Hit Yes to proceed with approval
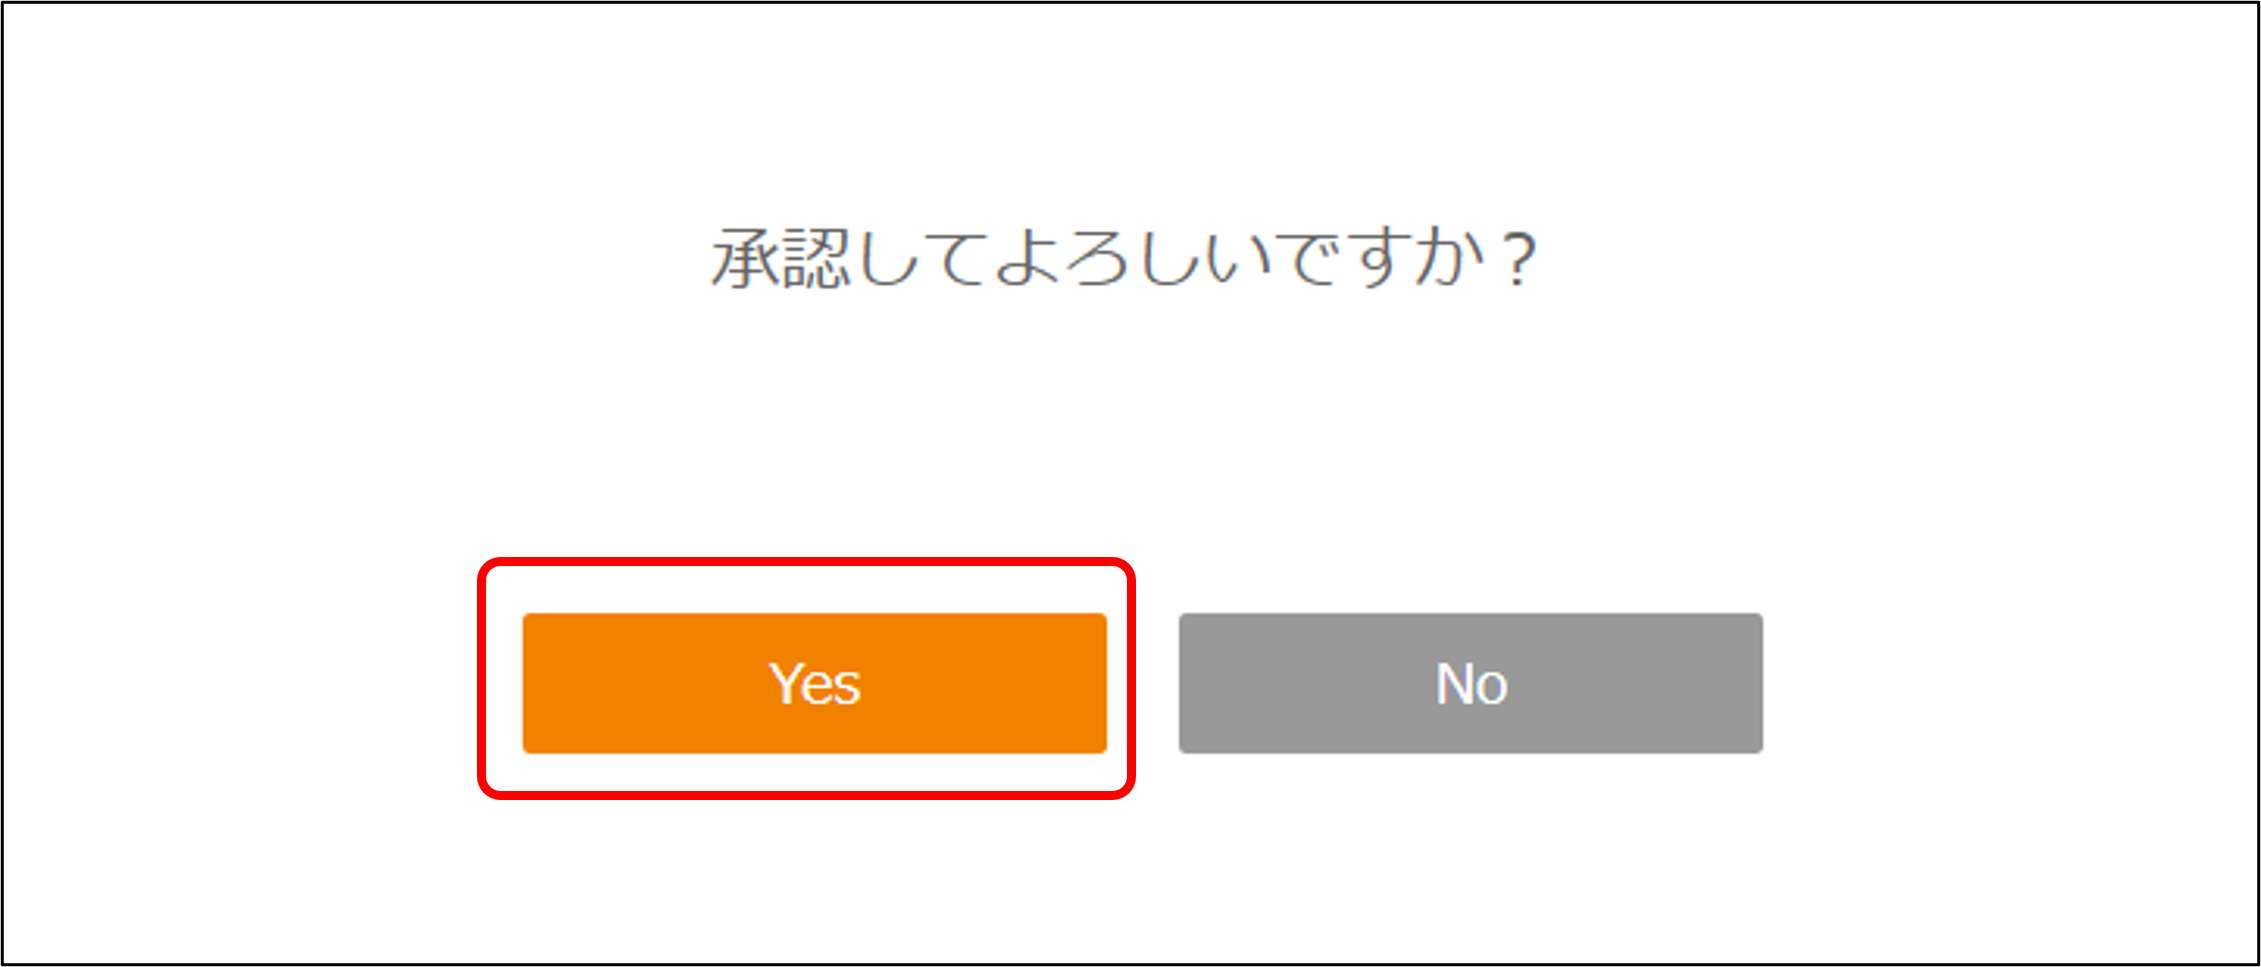The height and width of the screenshot is (967, 2261). [814, 683]
